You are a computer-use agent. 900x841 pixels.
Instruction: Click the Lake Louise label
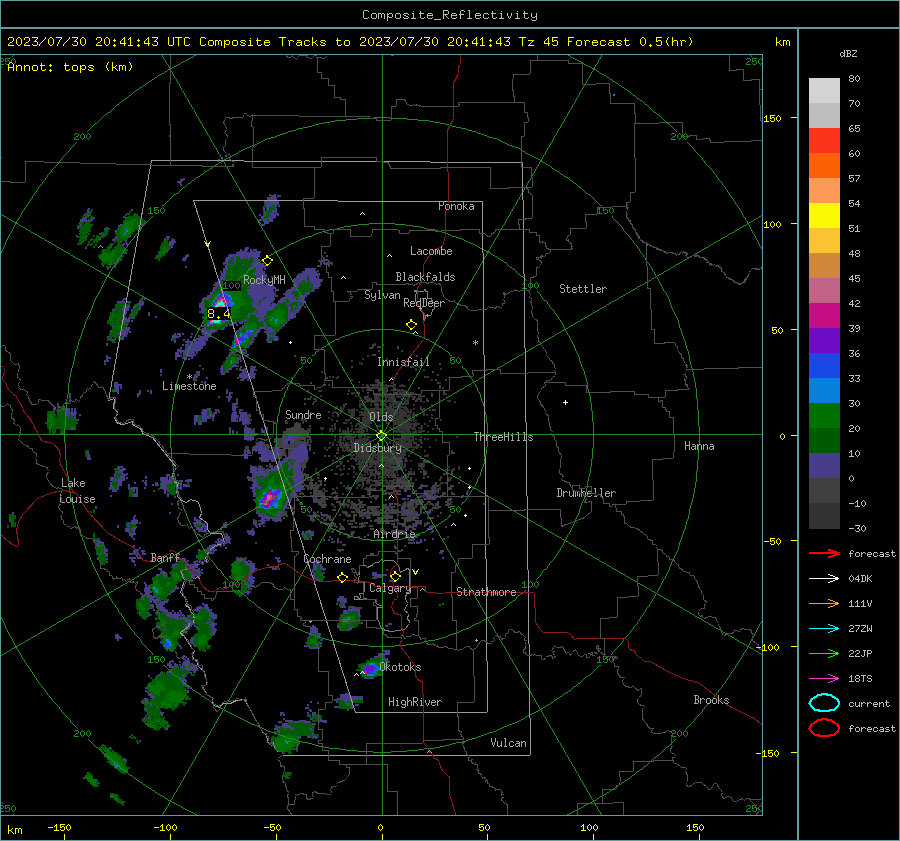point(77,491)
